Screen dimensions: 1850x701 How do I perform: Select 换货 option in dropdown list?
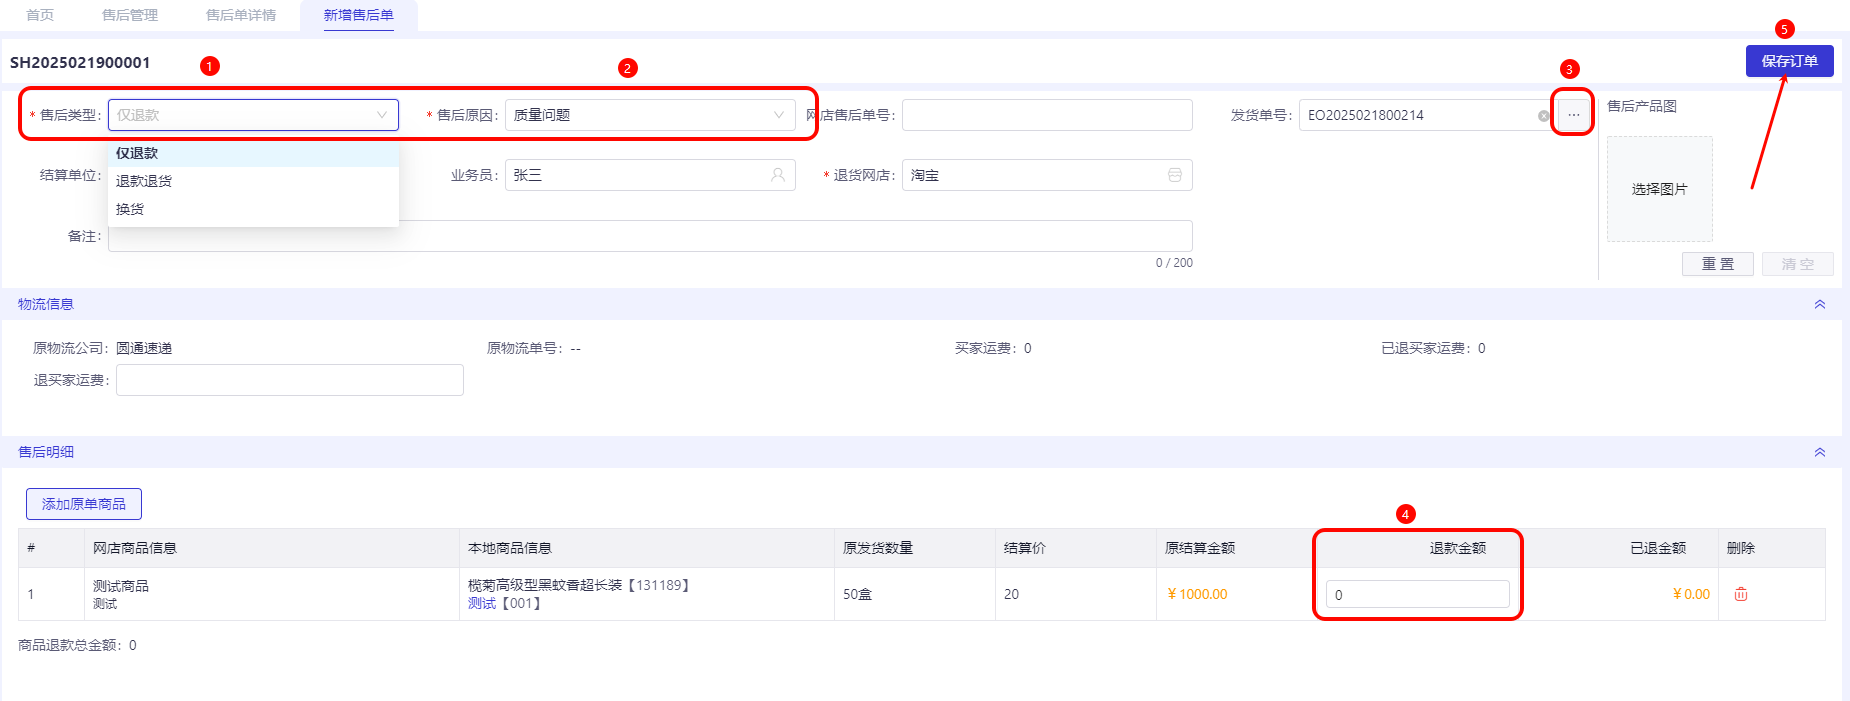pos(253,209)
